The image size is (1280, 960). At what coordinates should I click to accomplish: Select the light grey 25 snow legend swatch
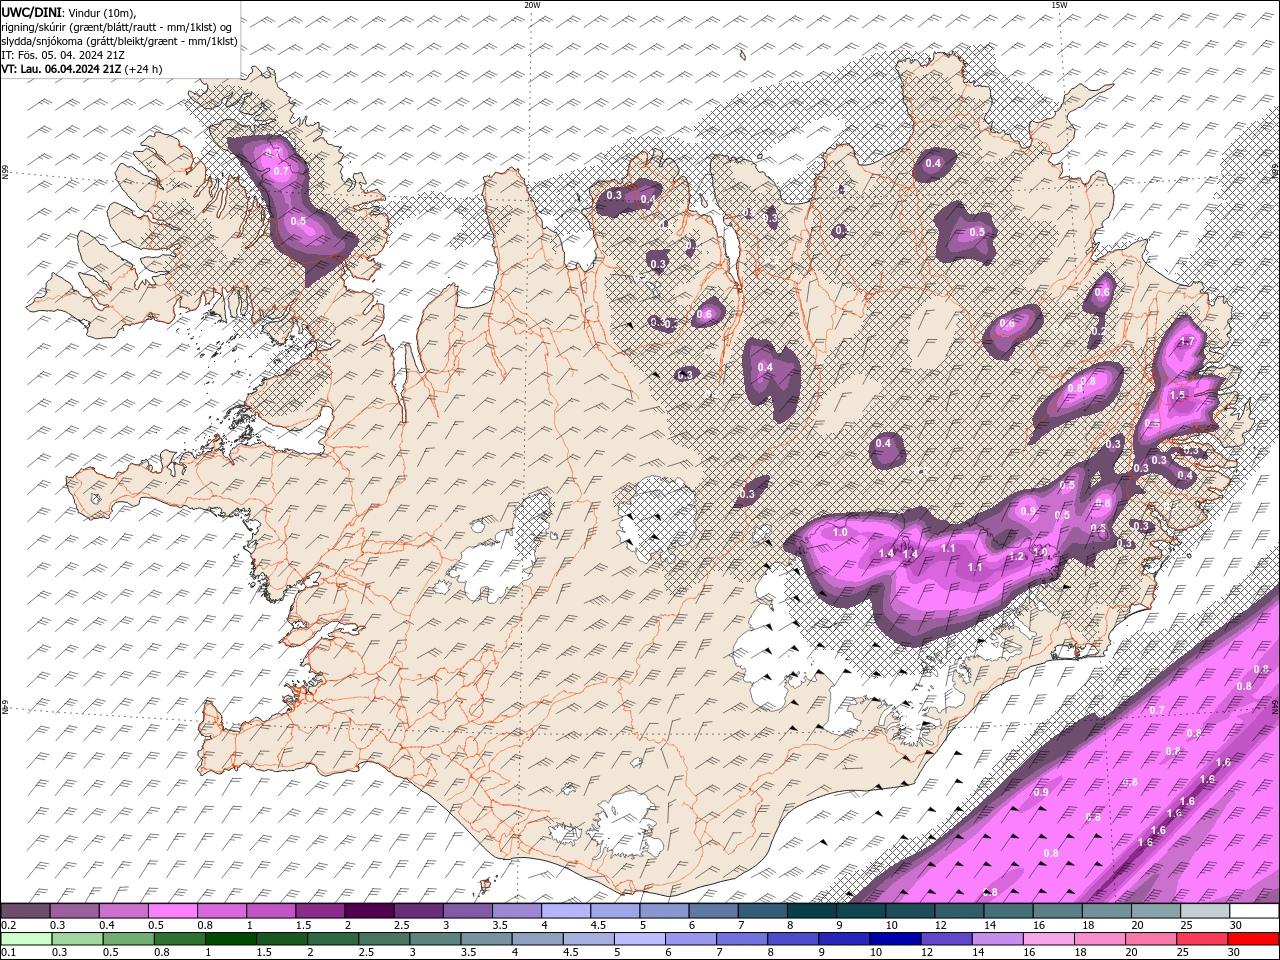pyautogui.click(x=1205, y=911)
